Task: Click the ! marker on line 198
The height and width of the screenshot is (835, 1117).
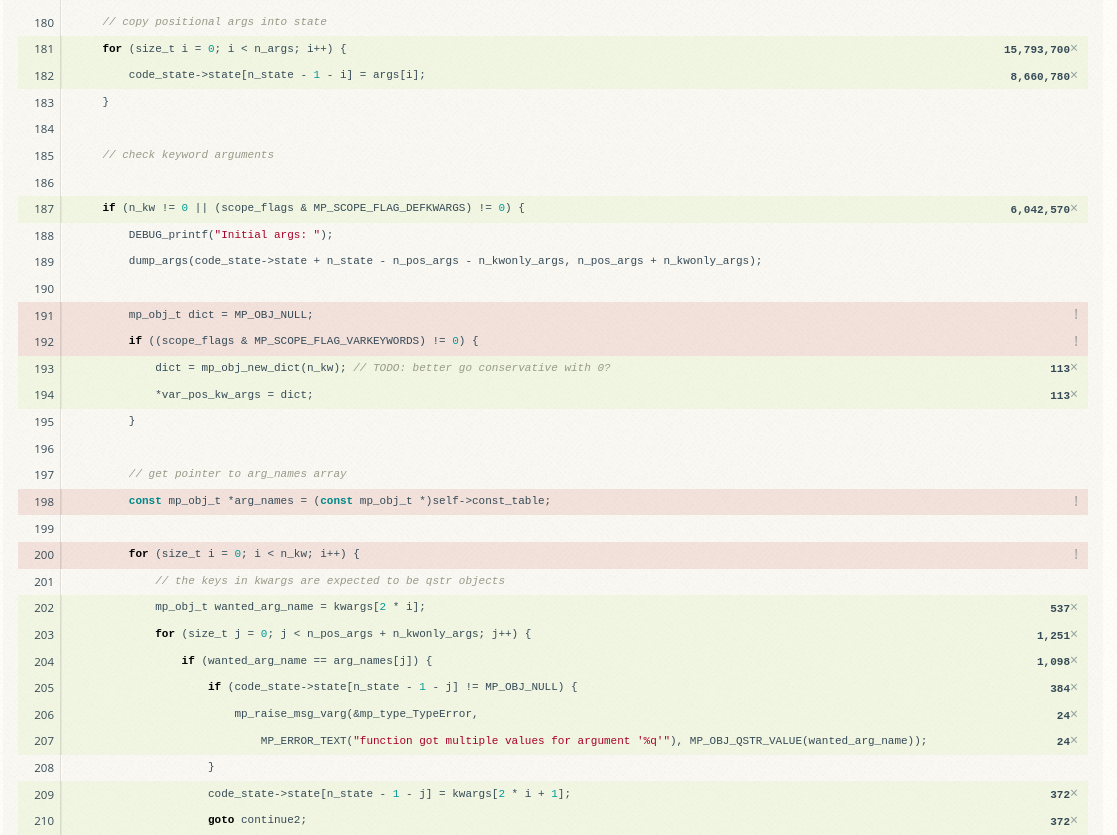Action: coord(1076,500)
